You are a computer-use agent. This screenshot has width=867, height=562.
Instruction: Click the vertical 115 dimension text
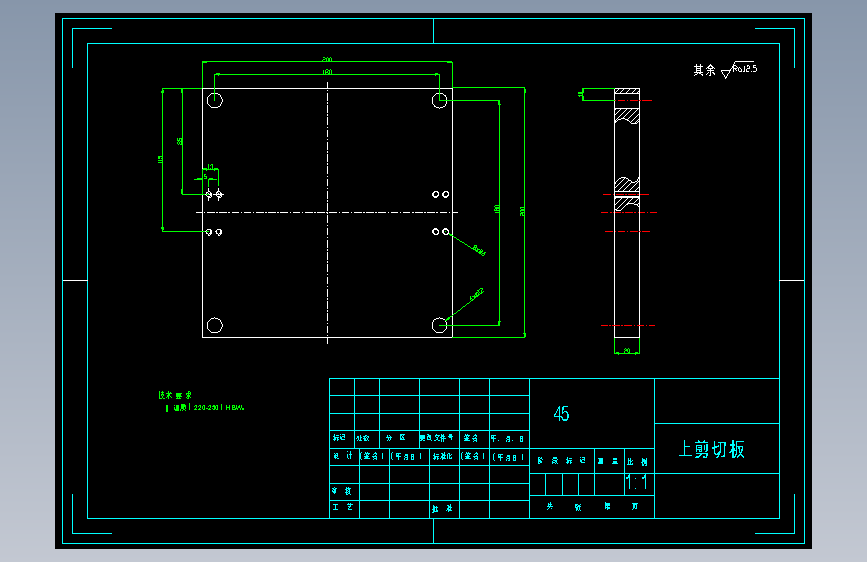[160, 159]
